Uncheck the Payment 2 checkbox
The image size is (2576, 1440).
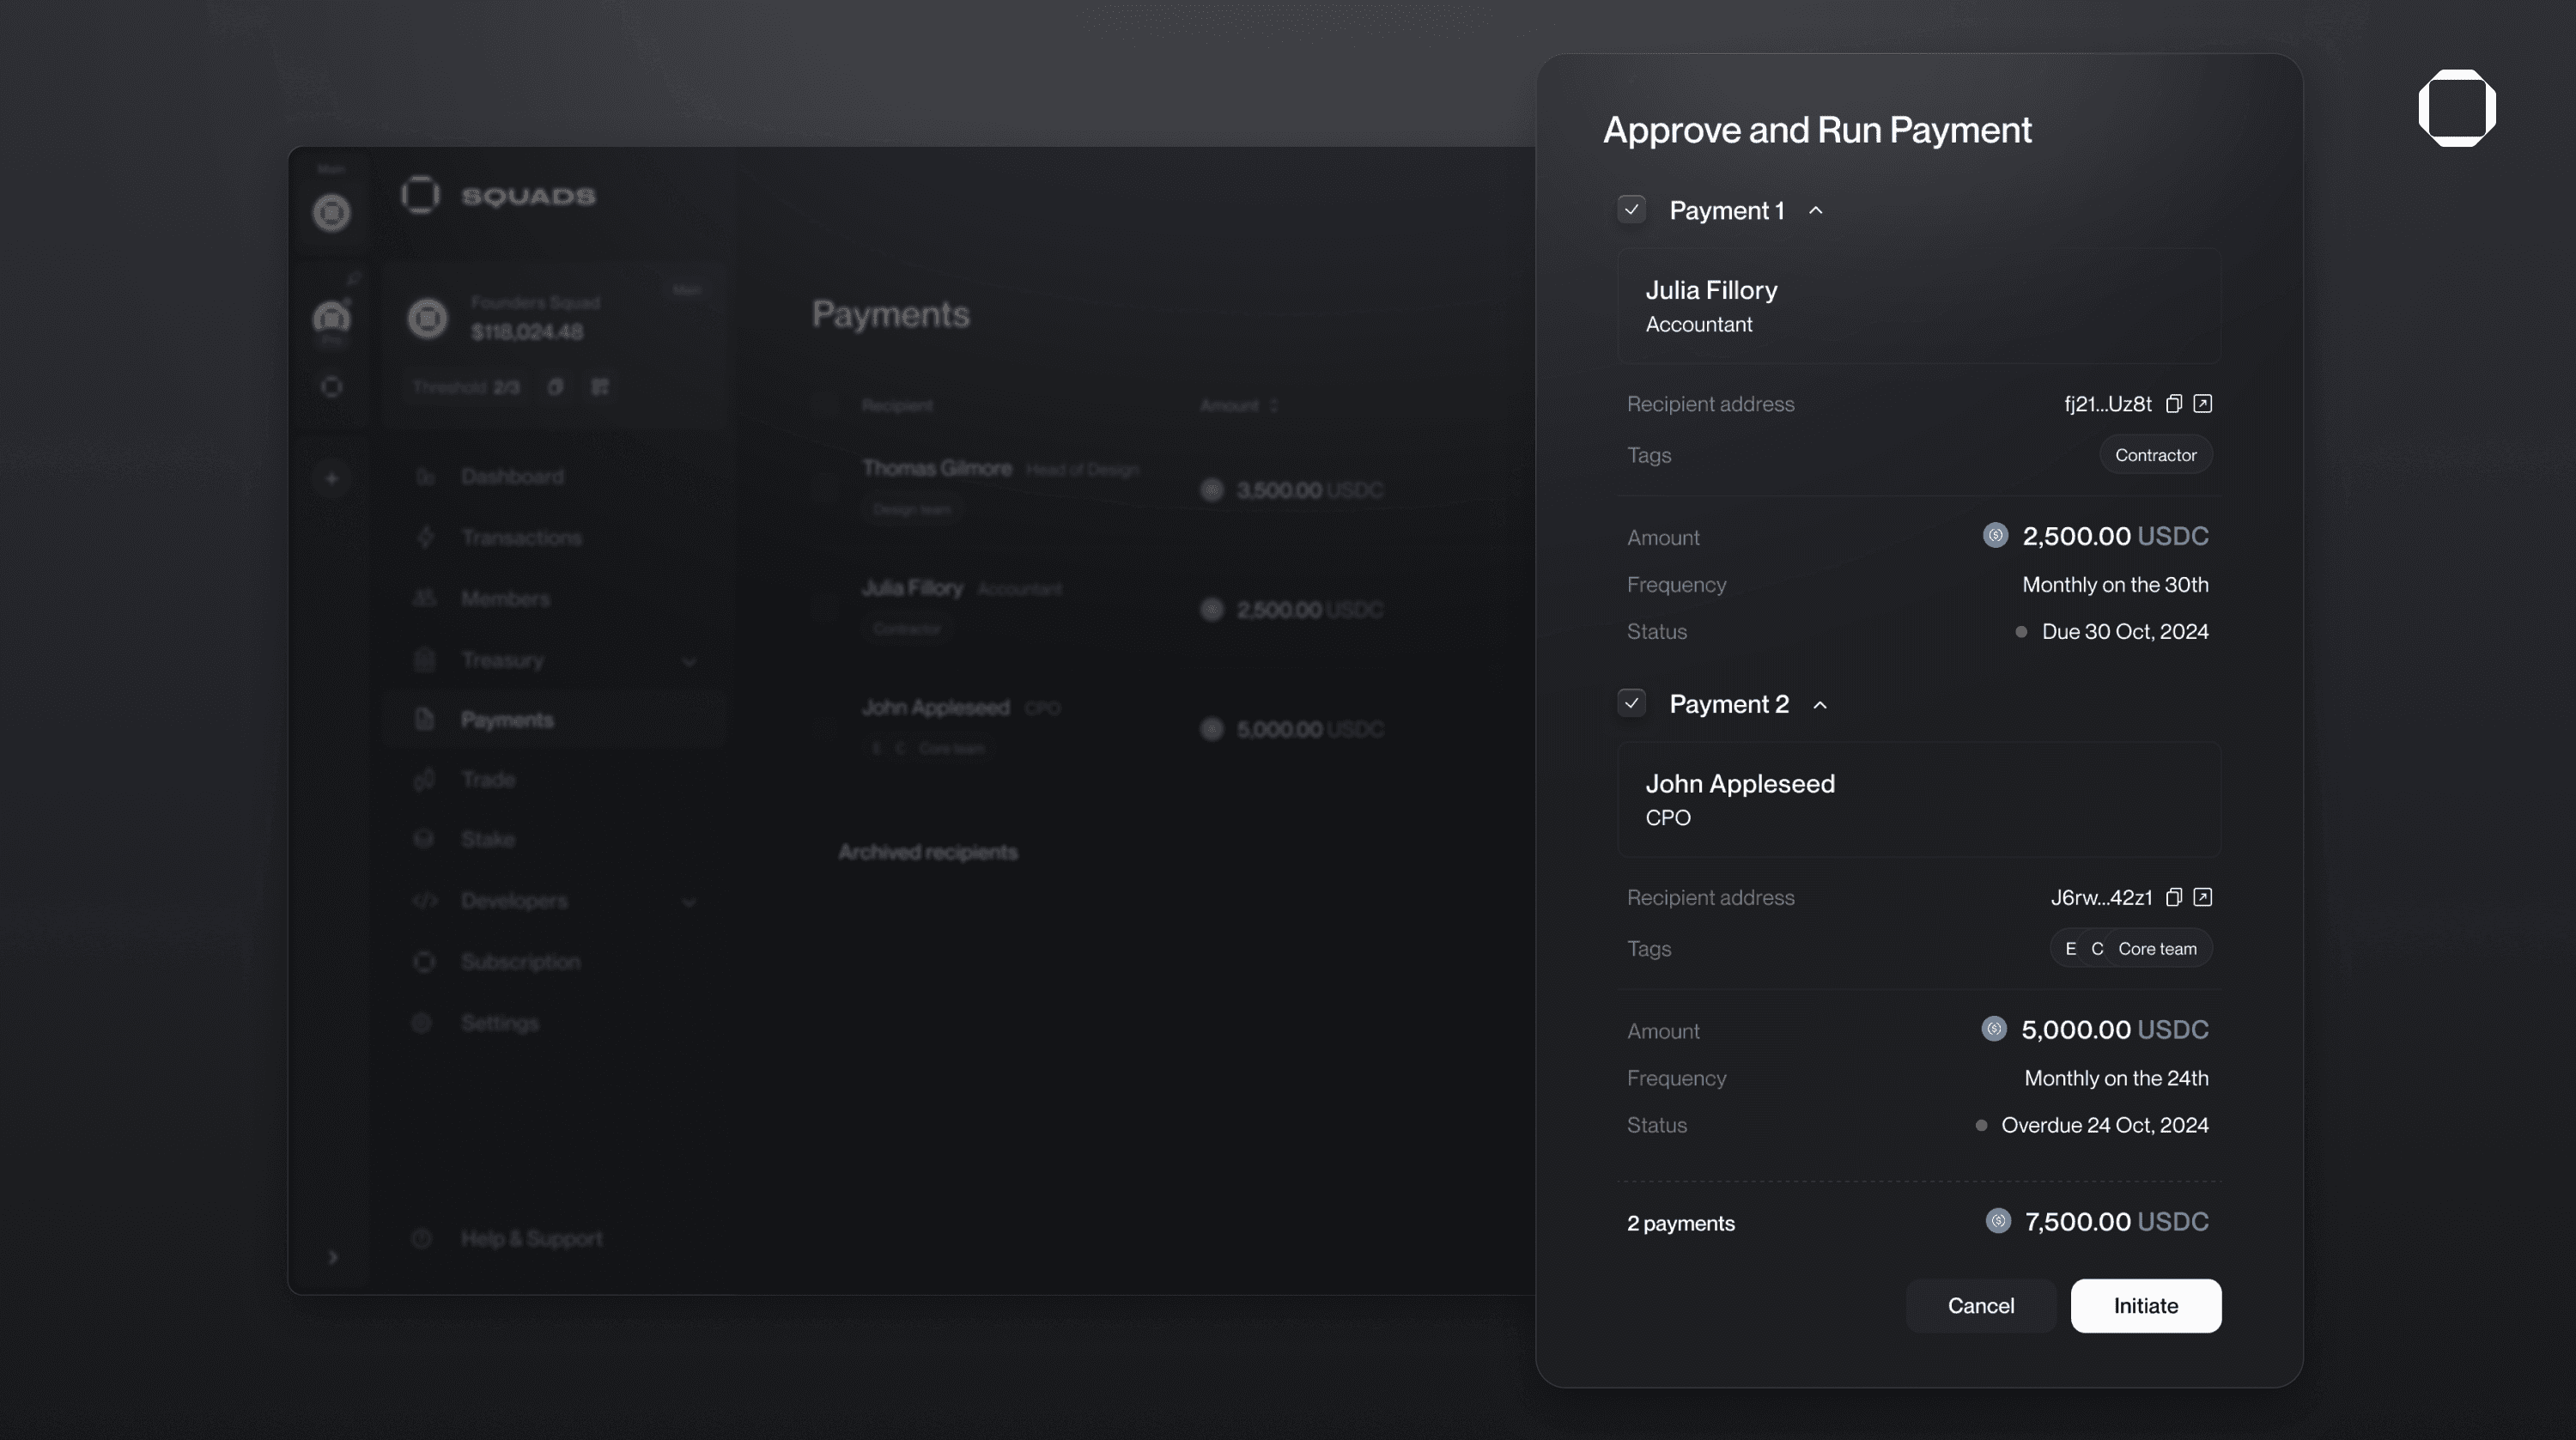coord(1631,703)
